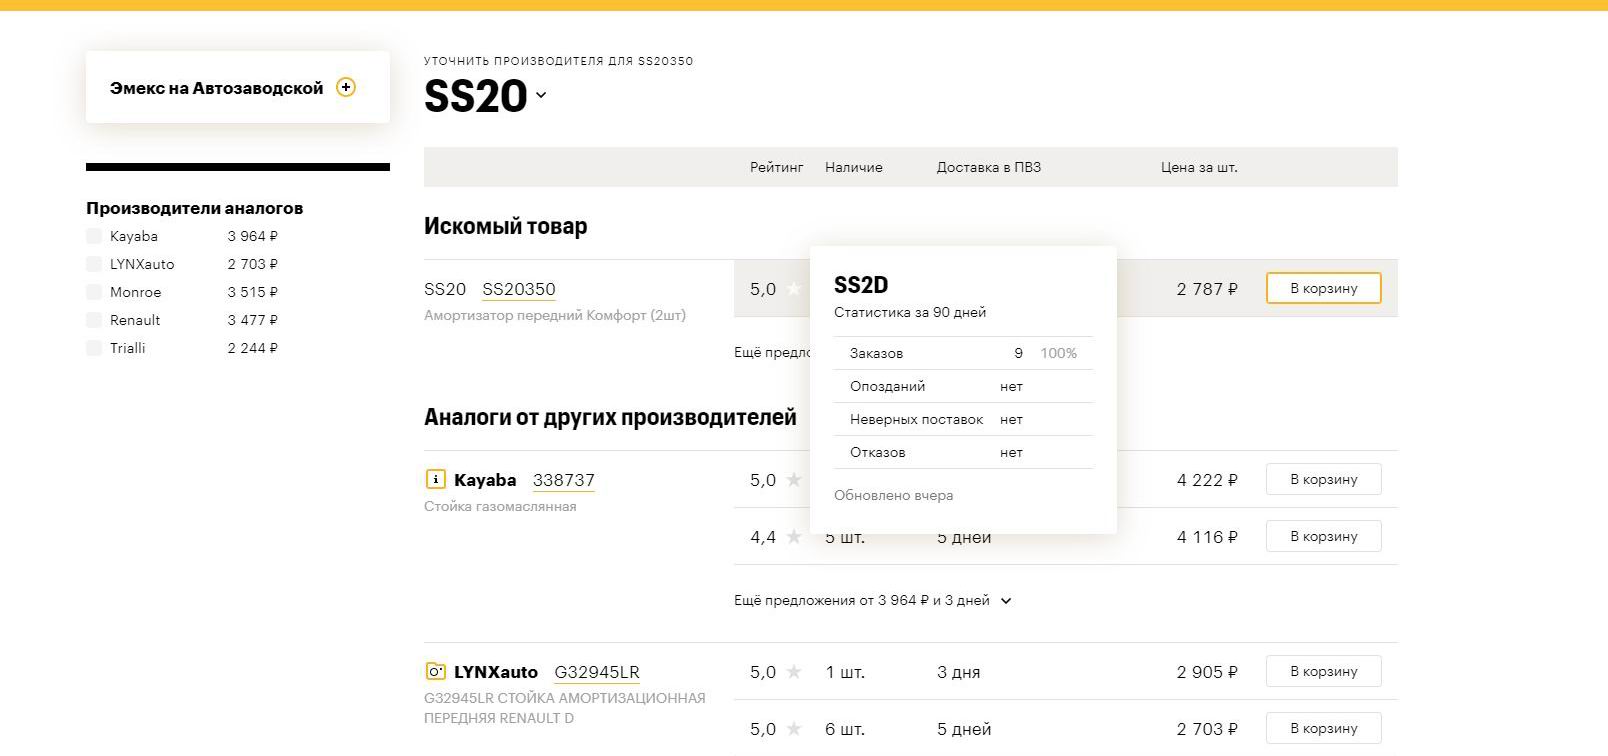
Task: Open the photo icon beside LYNXauto
Action: 435,671
